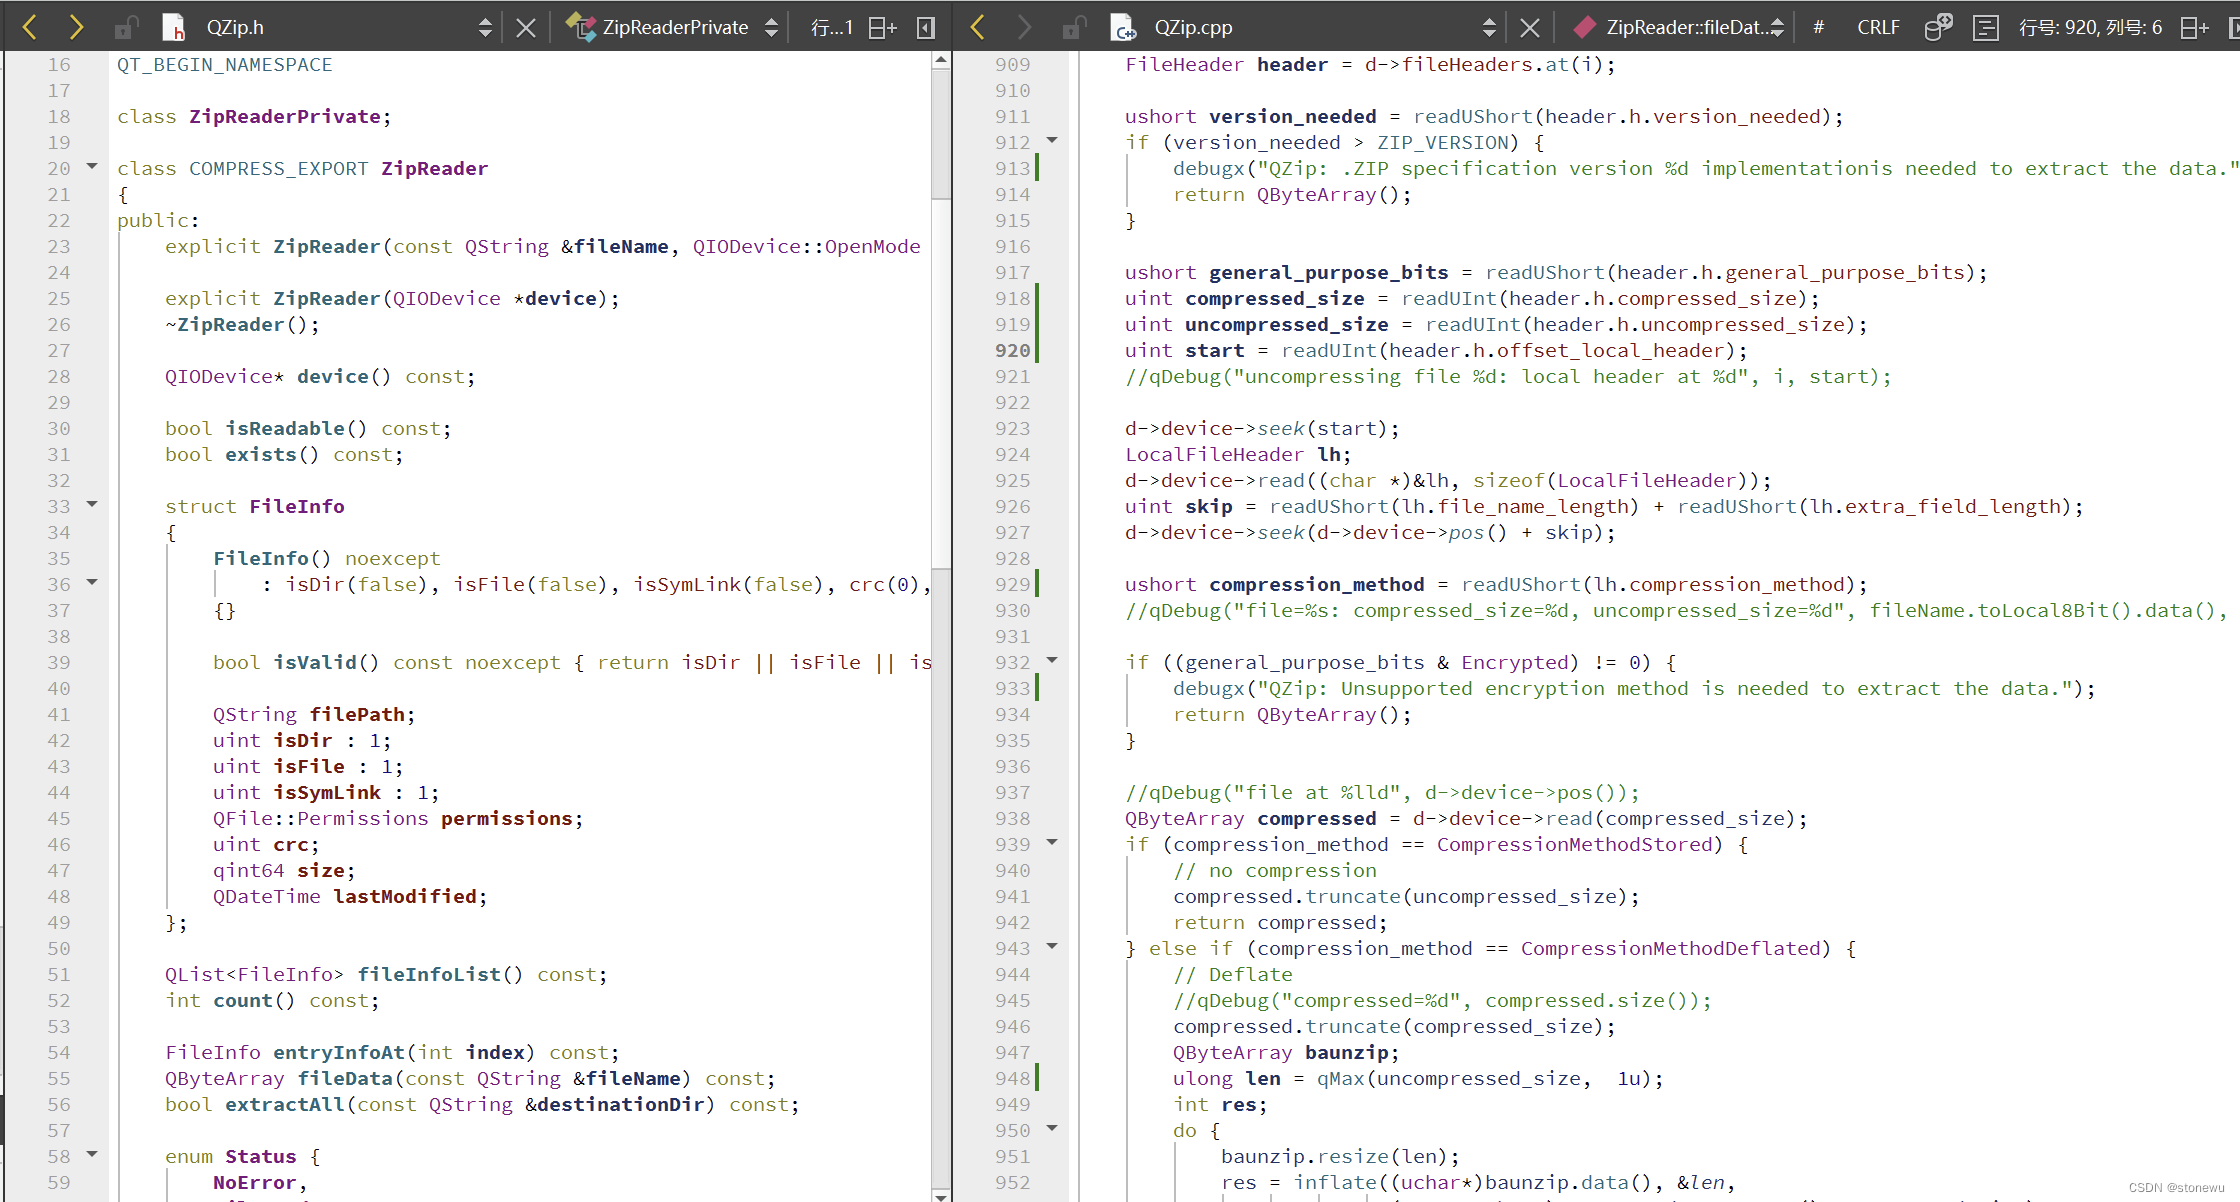Click the text formatting indent icon
Screen dimensions: 2240x1202
click(x=1985, y=27)
